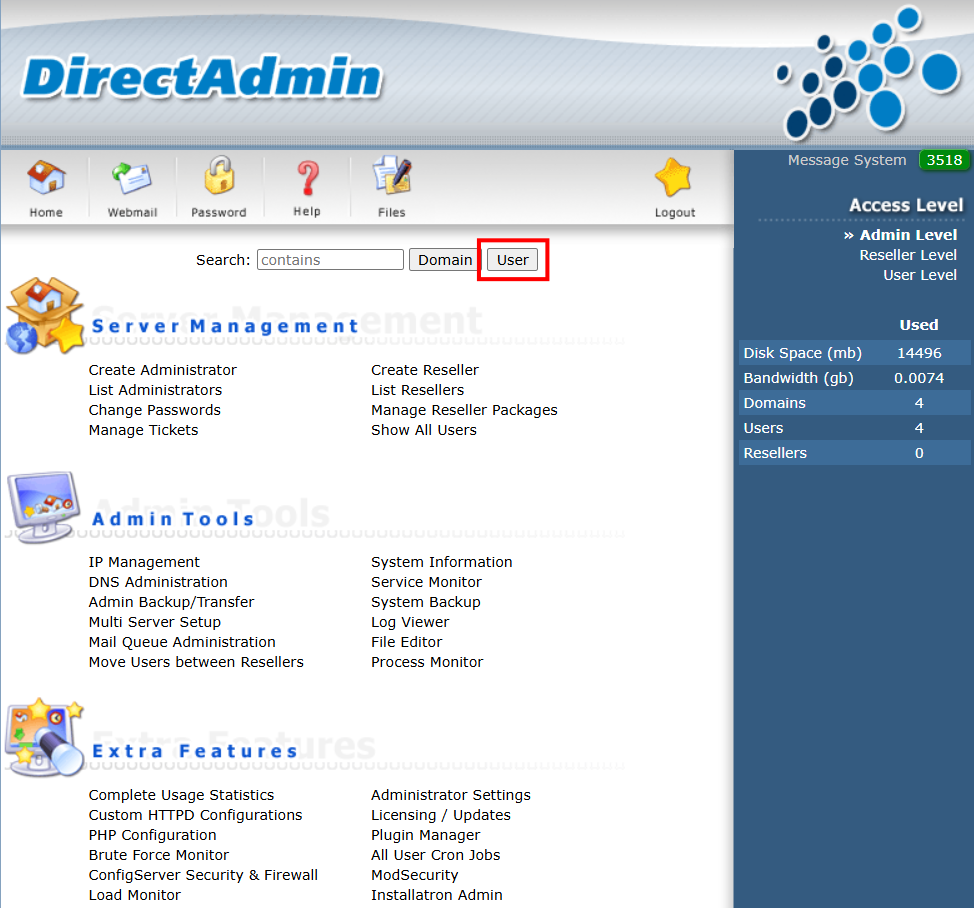Open Custom HTTPD Configurations
This screenshot has height=908, width=974.
click(x=196, y=815)
